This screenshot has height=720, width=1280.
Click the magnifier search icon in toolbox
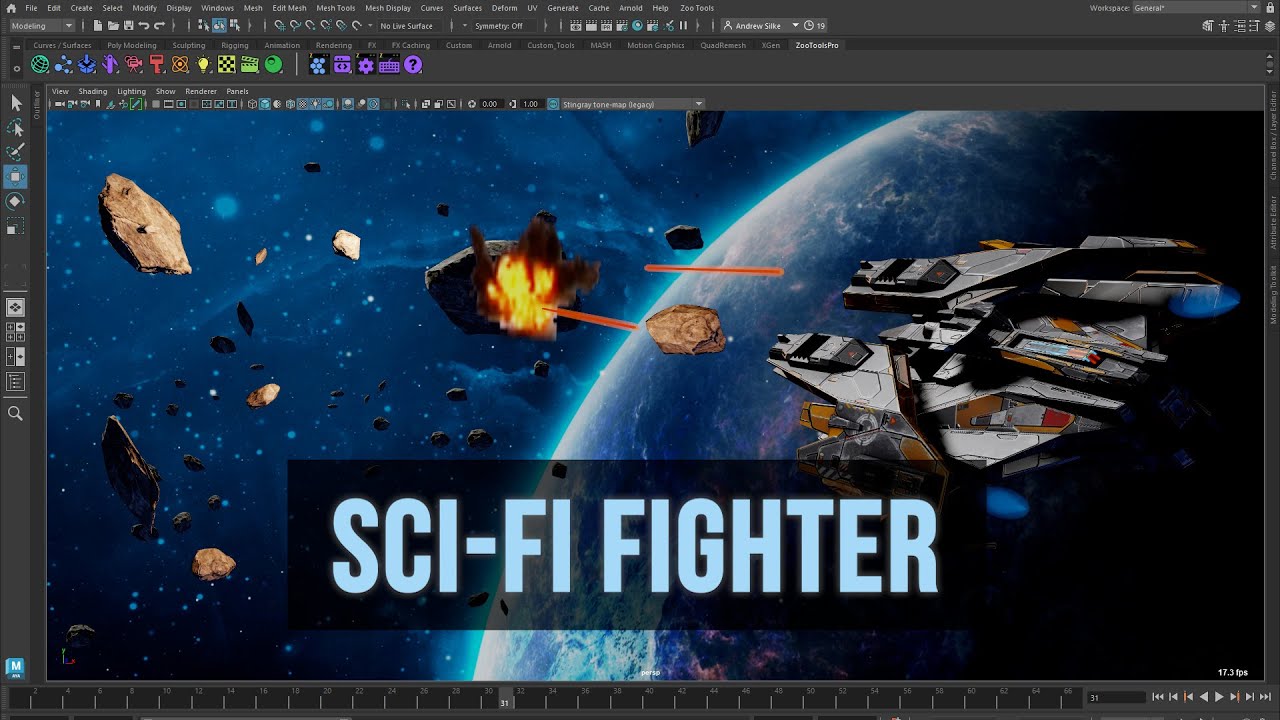coord(16,413)
